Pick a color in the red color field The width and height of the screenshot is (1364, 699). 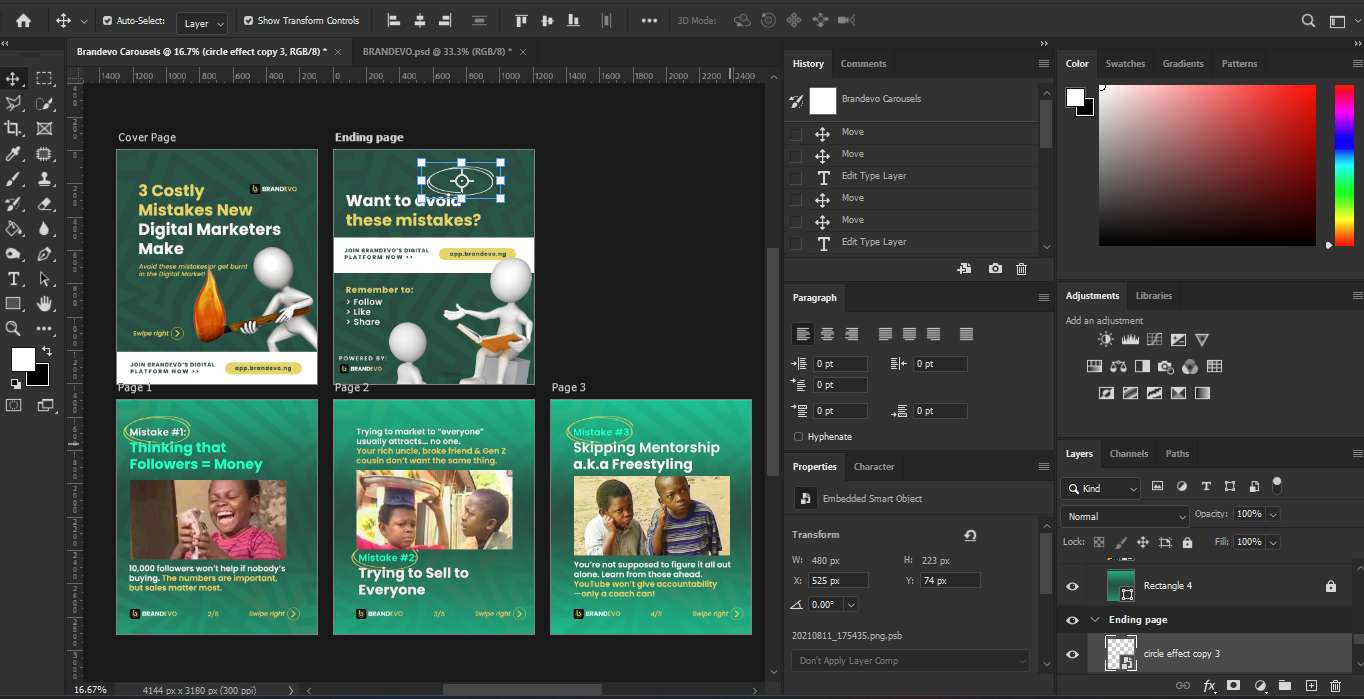coord(1207,165)
